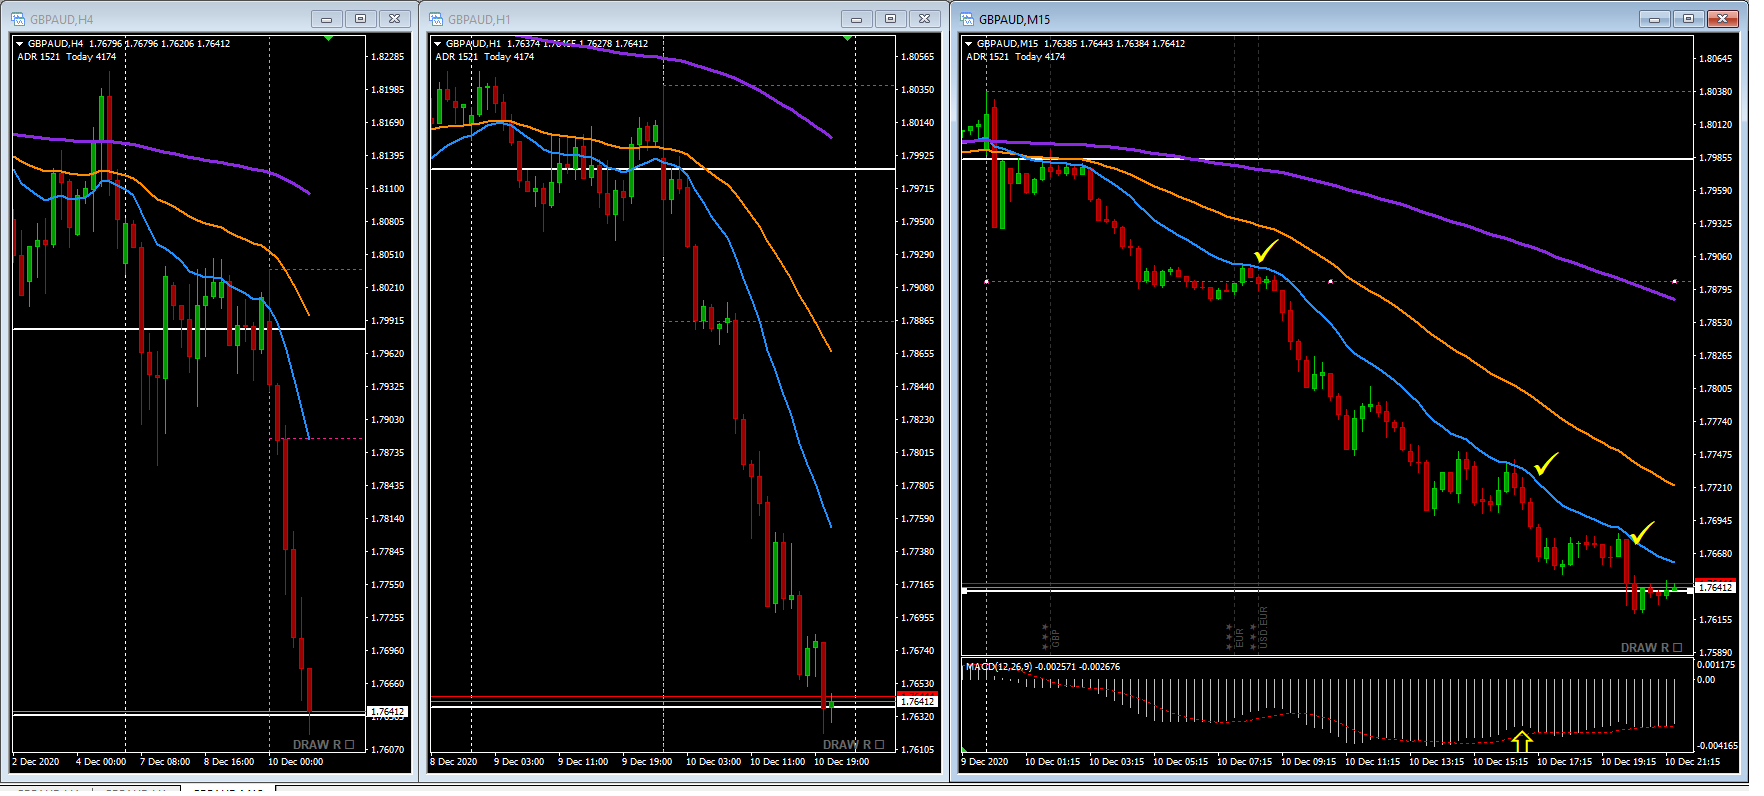The width and height of the screenshot is (1764, 796).
Task: Maximize the GBPAUD,H4 chart window
Action: click(x=361, y=19)
